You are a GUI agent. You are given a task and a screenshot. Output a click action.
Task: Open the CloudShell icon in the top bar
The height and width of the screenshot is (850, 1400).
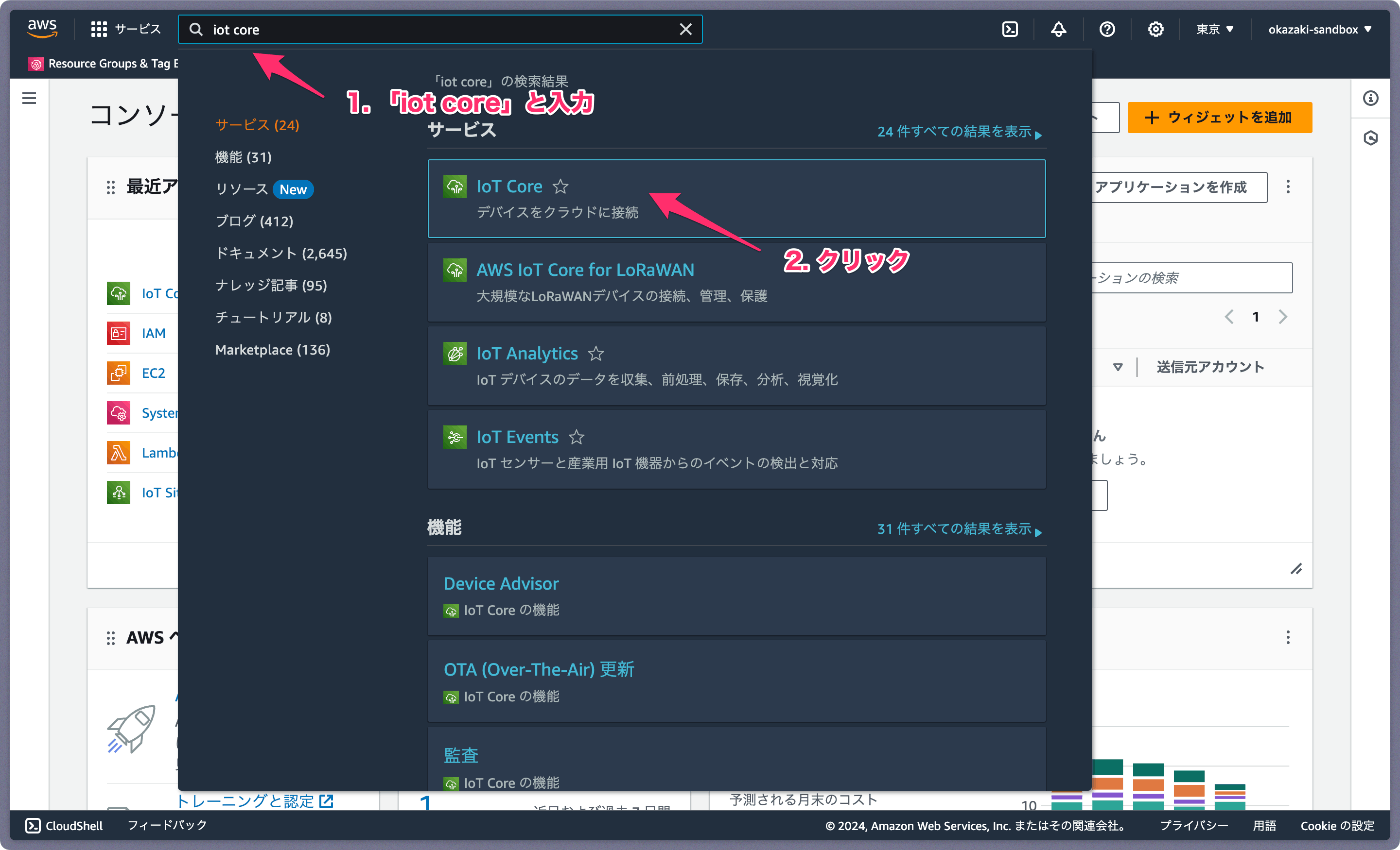point(1010,29)
